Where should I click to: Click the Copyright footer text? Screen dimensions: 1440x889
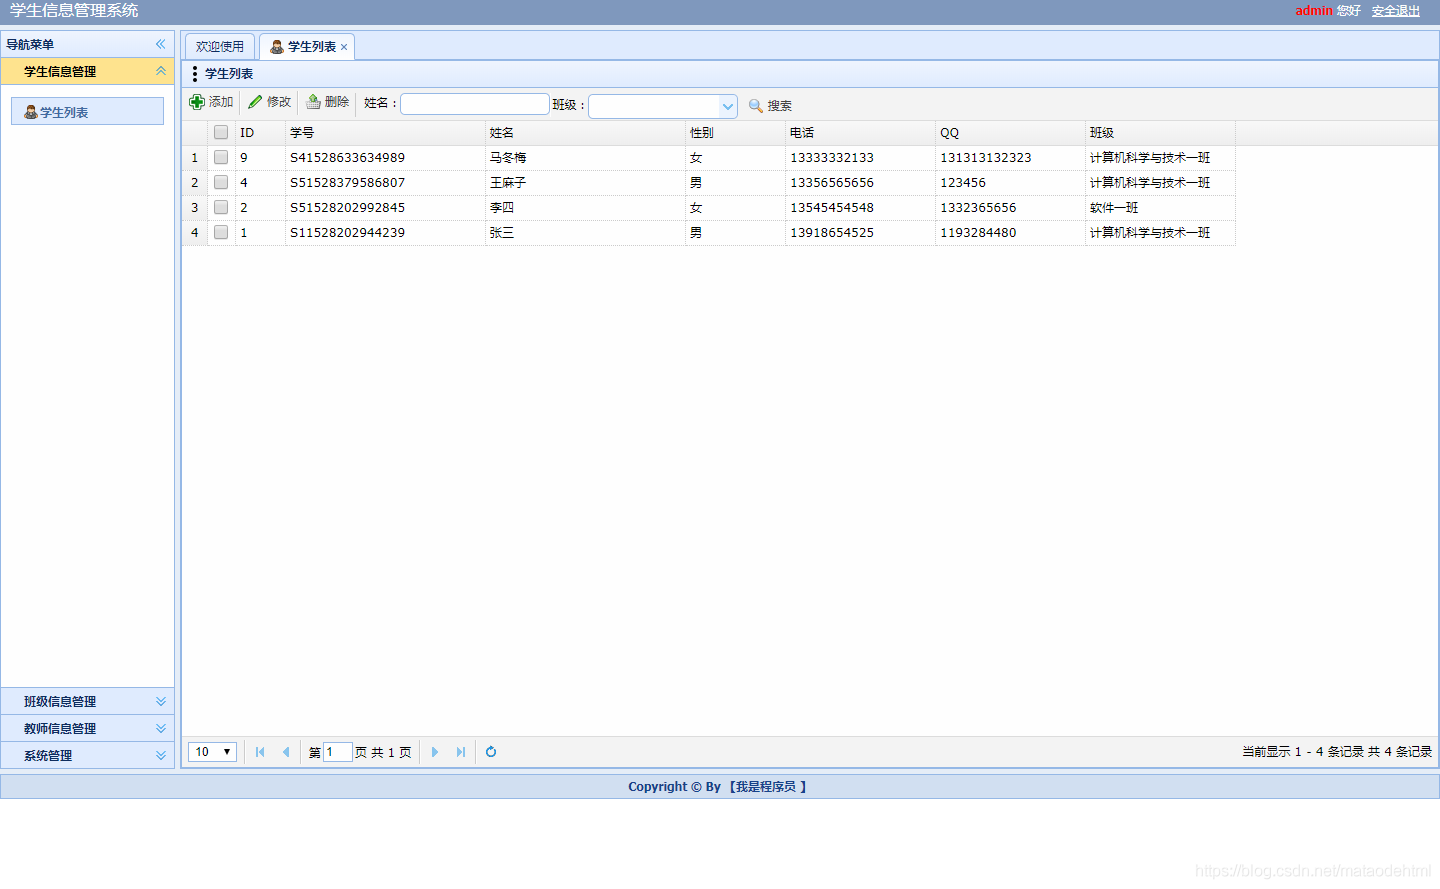[x=717, y=787]
